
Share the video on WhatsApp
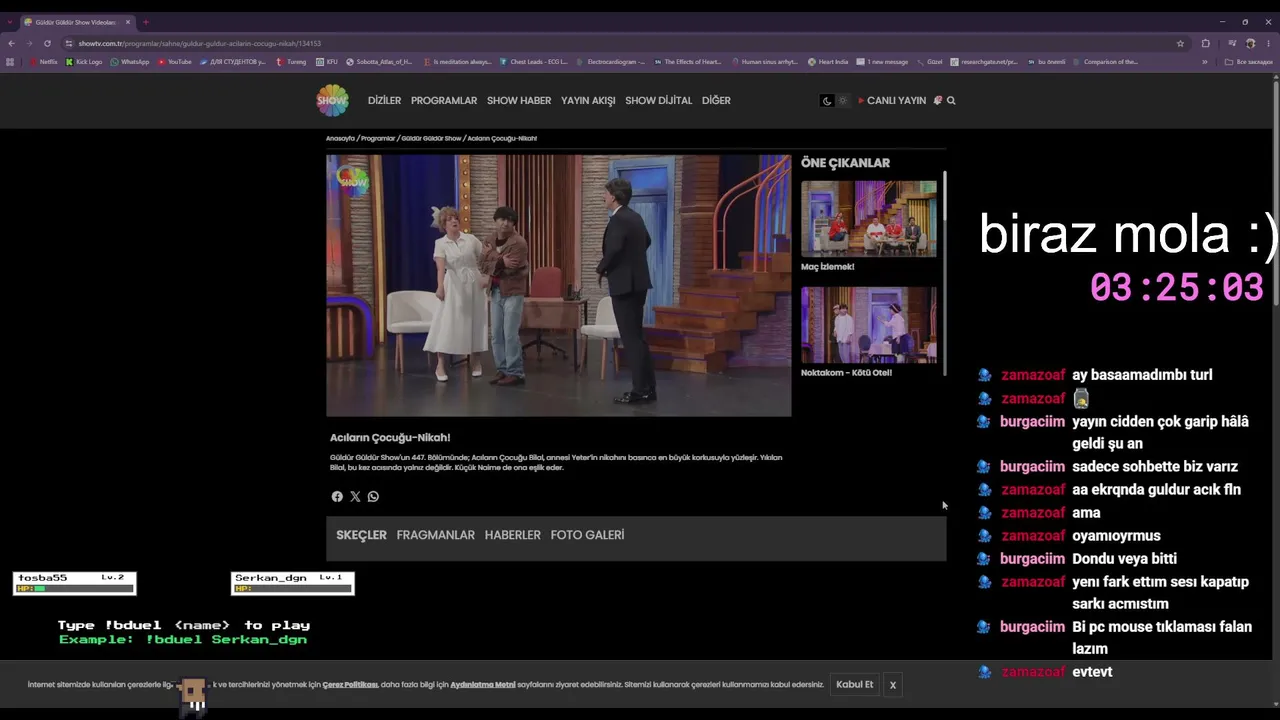pos(373,497)
